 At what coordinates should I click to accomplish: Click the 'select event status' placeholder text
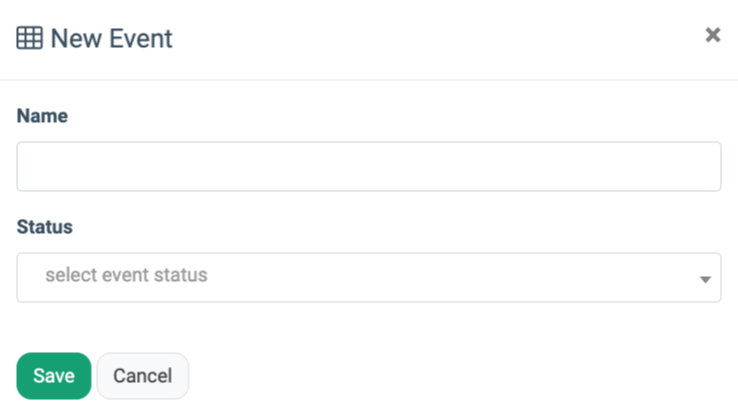126,275
